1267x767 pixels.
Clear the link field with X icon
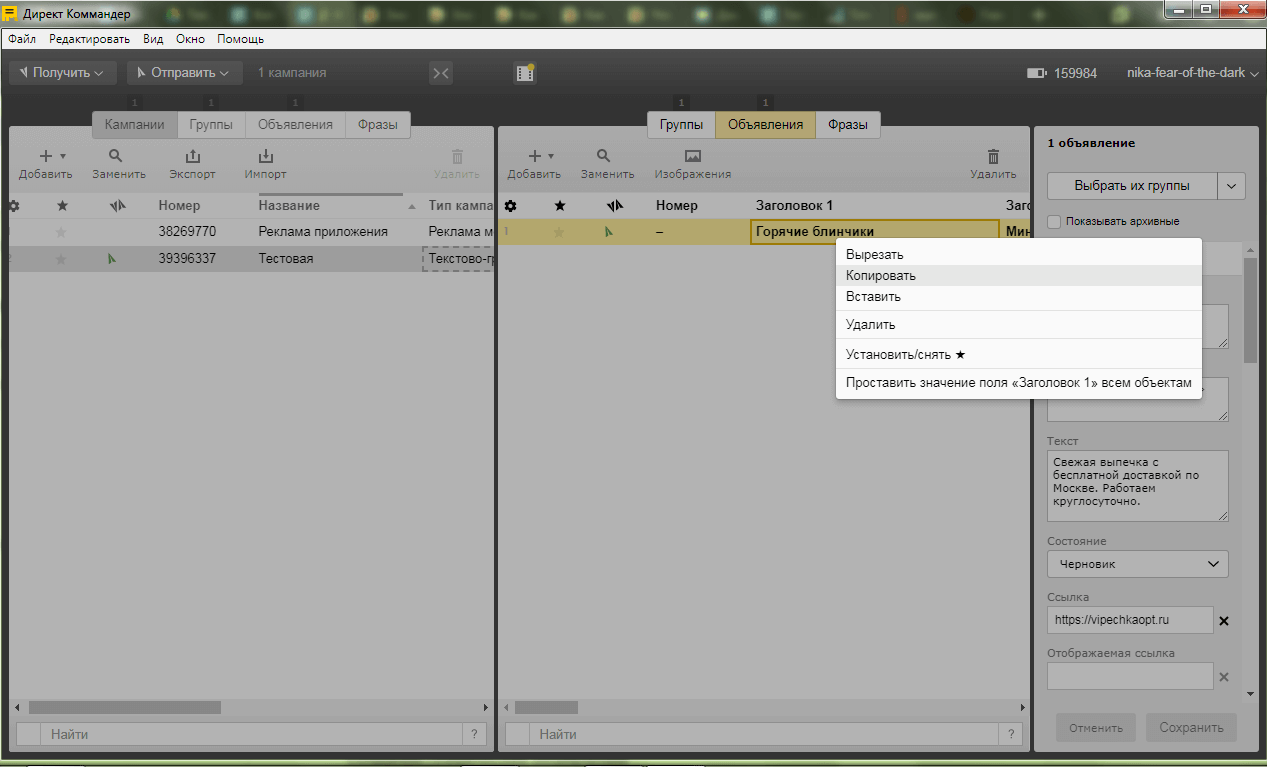tap(1224, 621)
